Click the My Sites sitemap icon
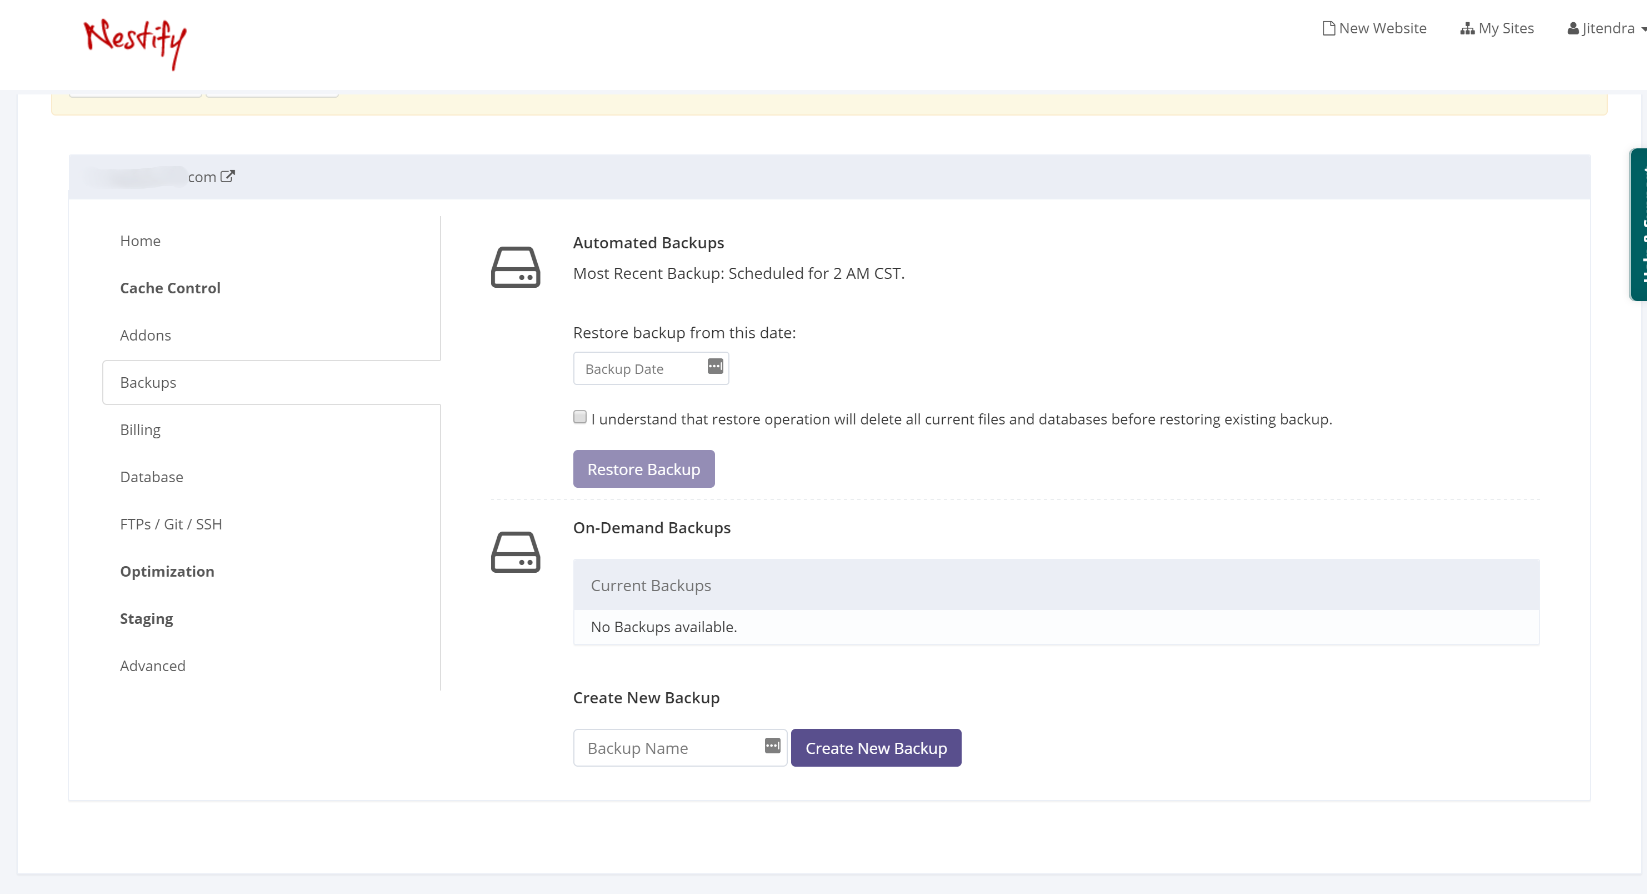Image resolution: width=1647 pixels, height=894 pixels. coord(1467,28)
